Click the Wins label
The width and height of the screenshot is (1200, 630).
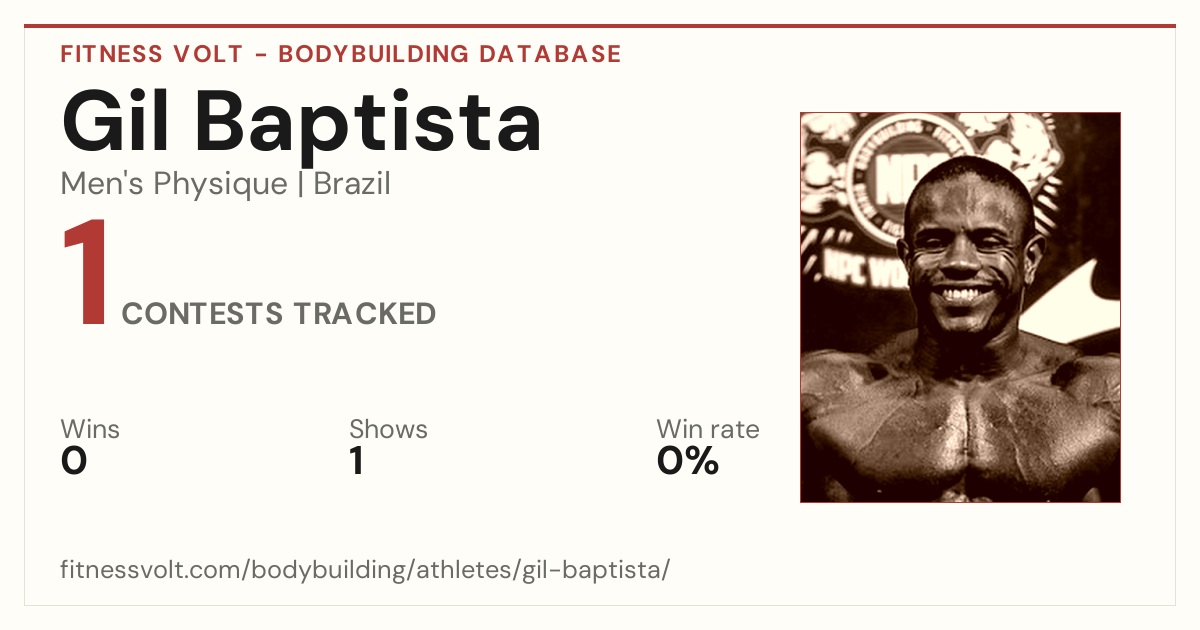[x=90, y=429]
